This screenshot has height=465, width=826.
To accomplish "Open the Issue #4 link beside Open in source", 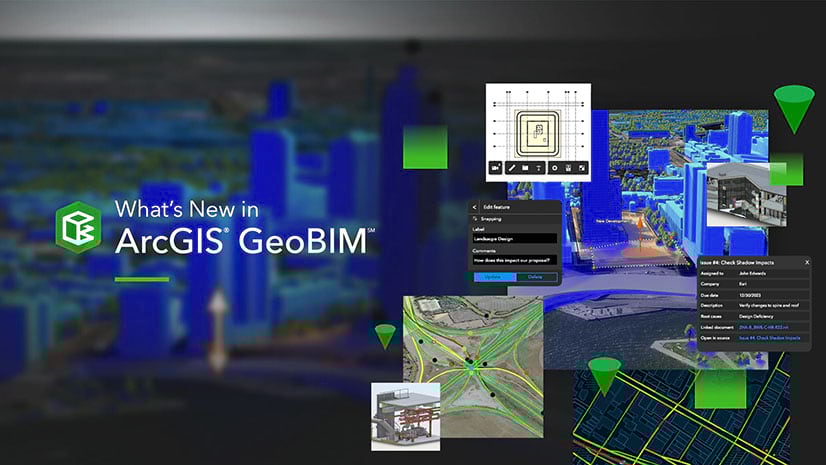I will tap(769, 338).
